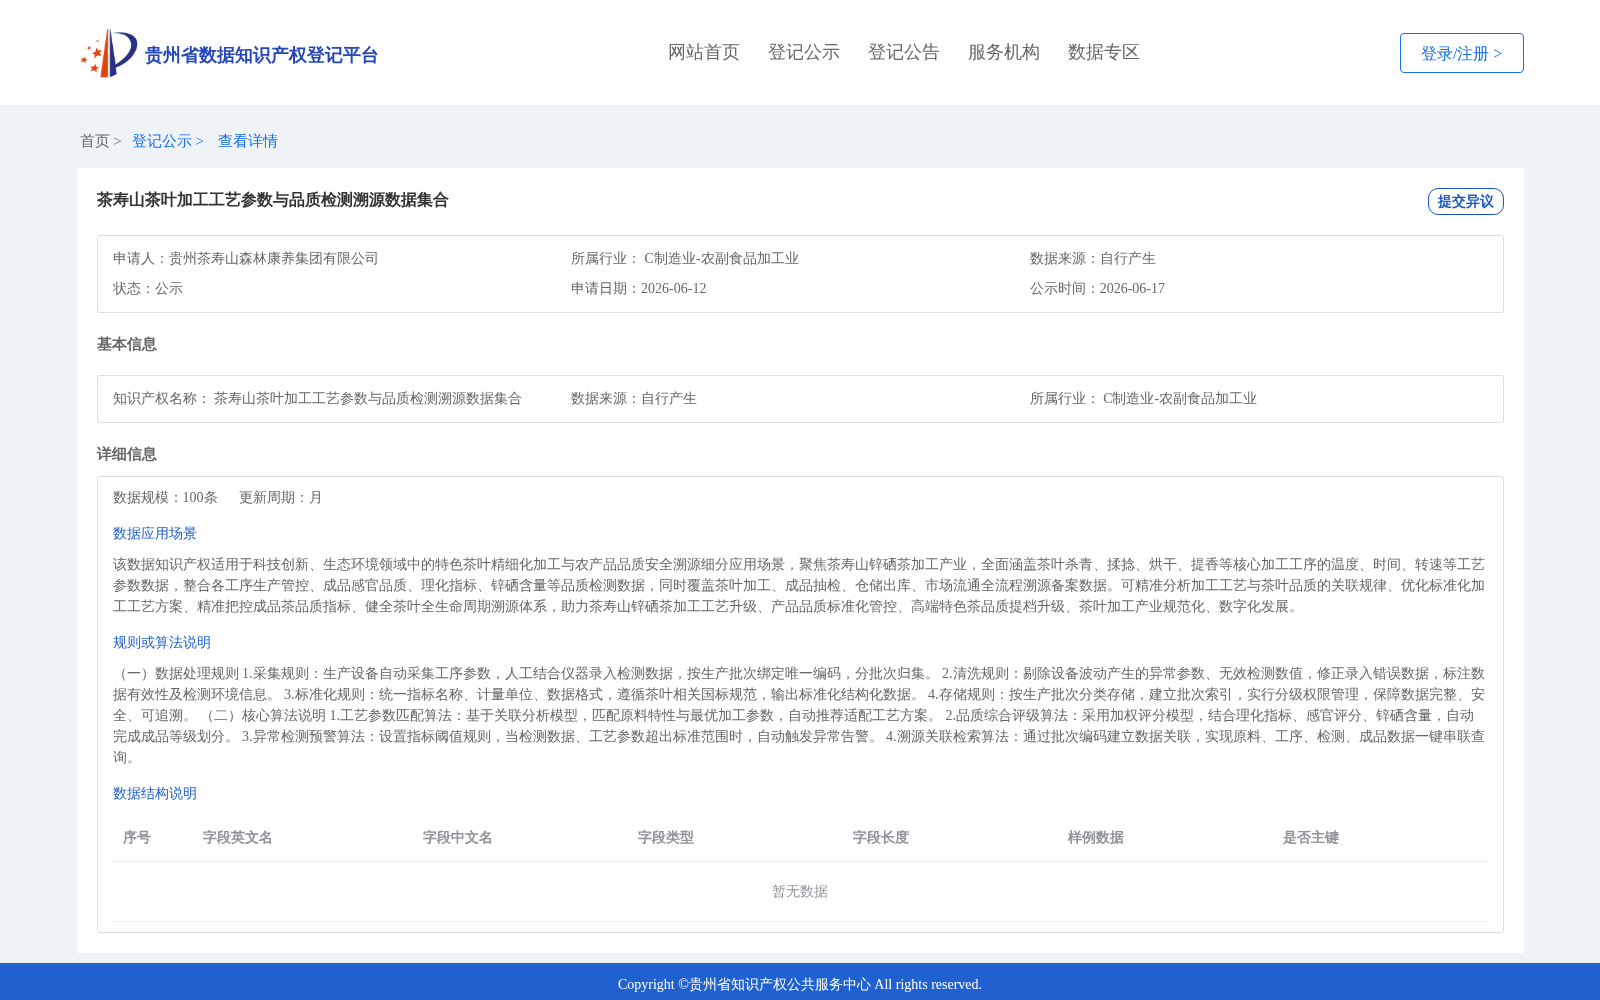
Task: Click the 数据结构说明 heading
Action: point(155,793)
